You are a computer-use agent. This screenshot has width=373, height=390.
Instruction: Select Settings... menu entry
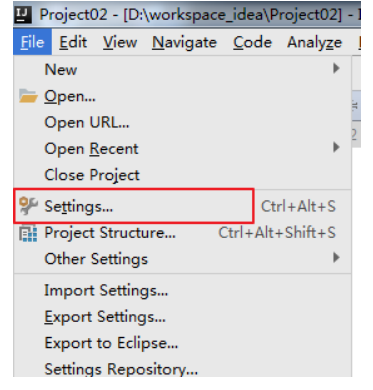182,206
